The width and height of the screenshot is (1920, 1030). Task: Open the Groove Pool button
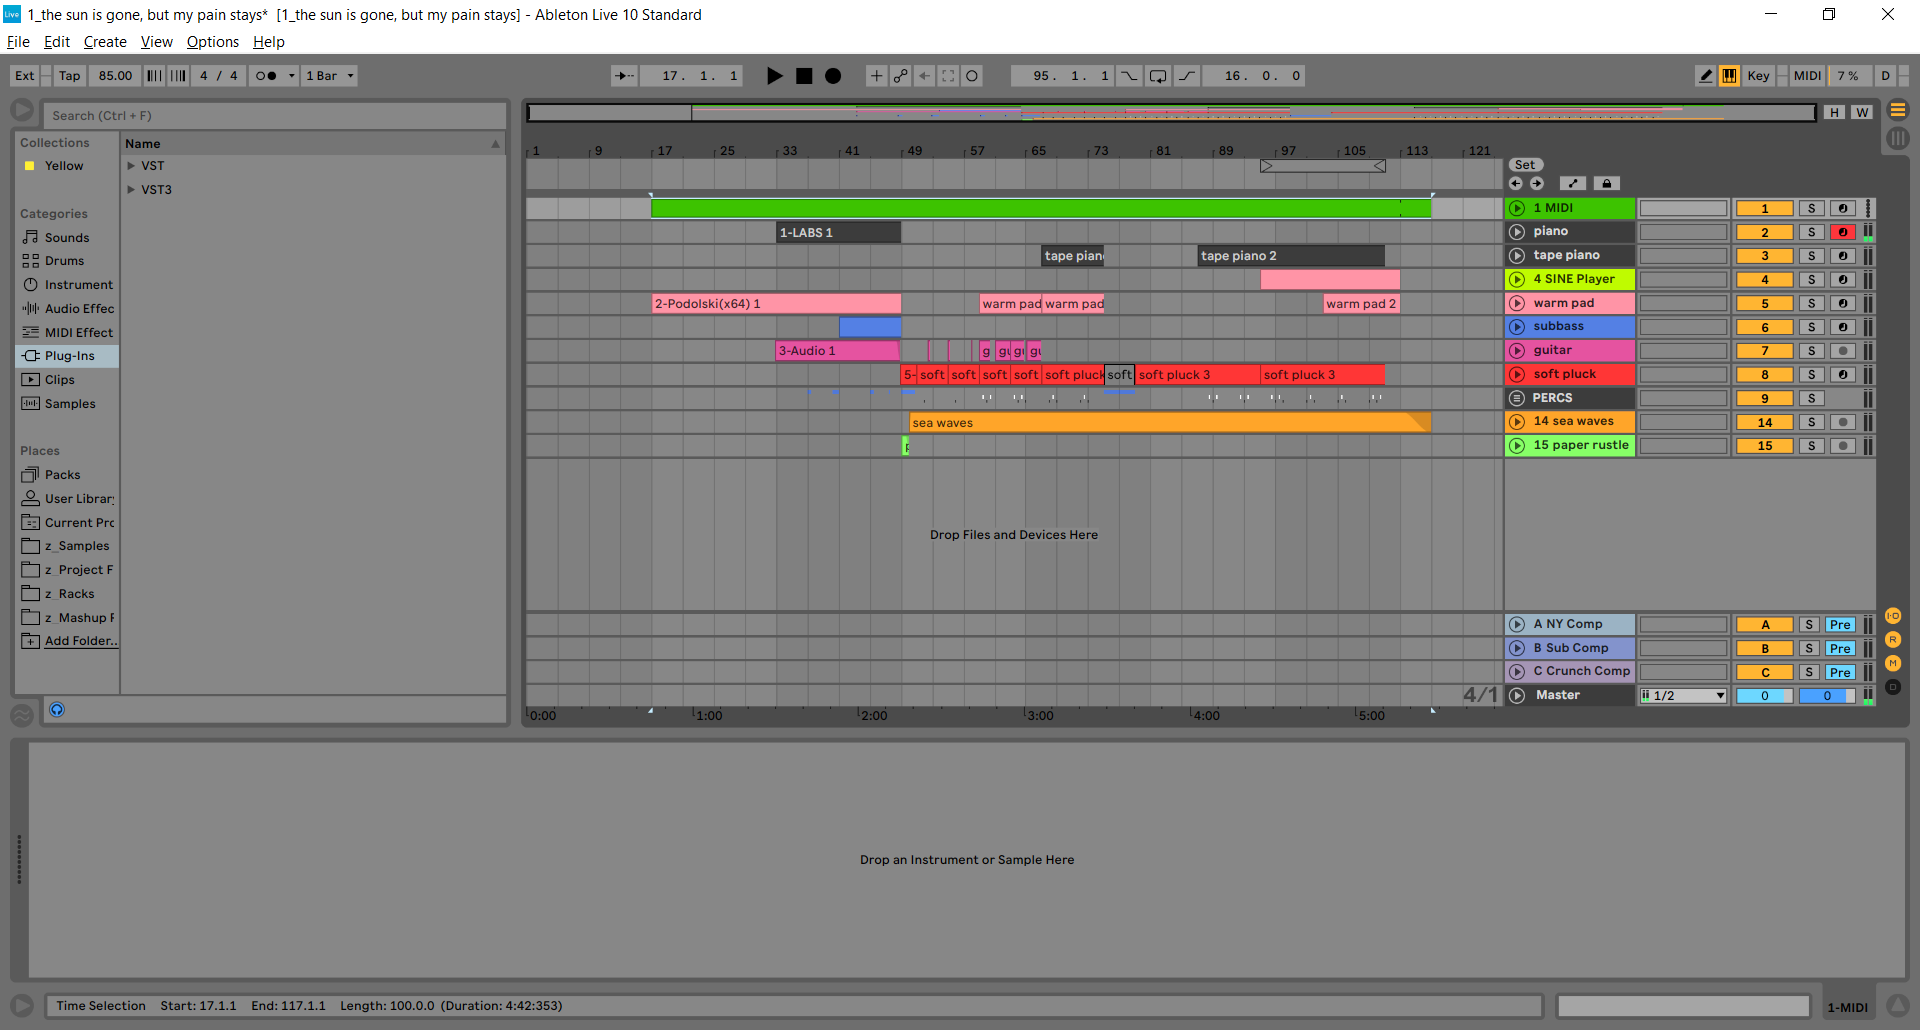click(22, 715)
